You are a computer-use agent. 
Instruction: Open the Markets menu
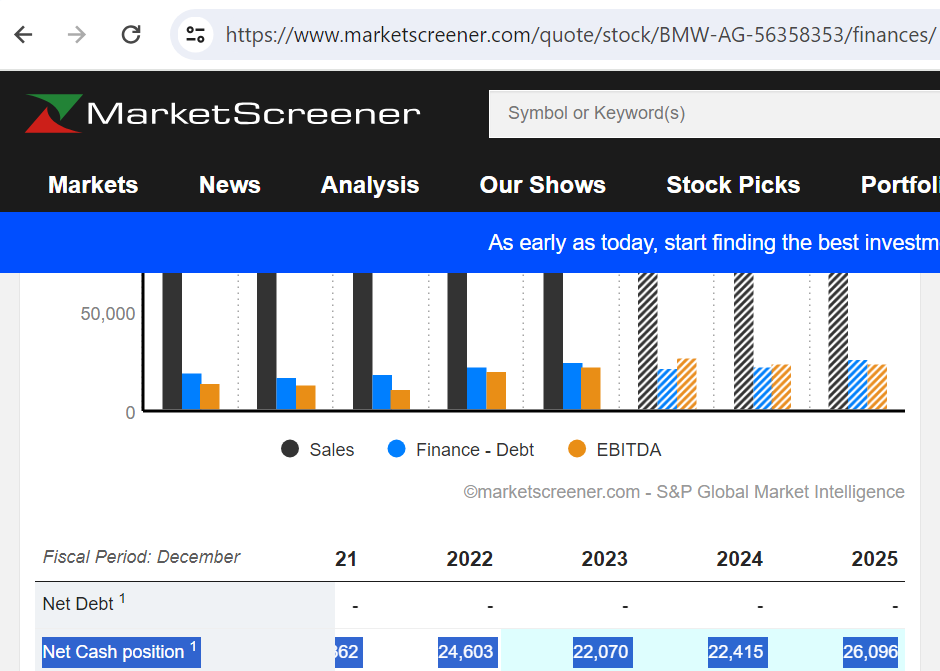pos(93,185)
